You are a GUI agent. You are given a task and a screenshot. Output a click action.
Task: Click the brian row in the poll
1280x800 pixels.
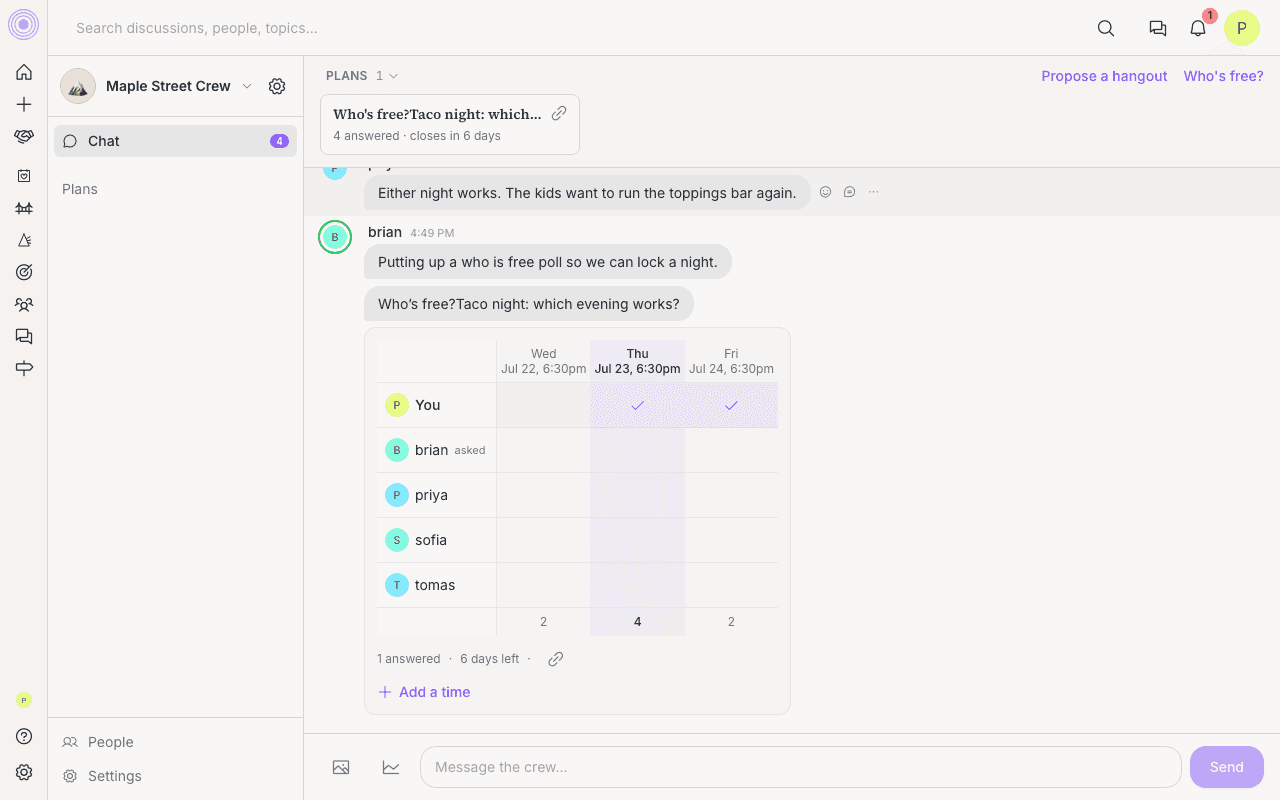(x=577, y=450)
